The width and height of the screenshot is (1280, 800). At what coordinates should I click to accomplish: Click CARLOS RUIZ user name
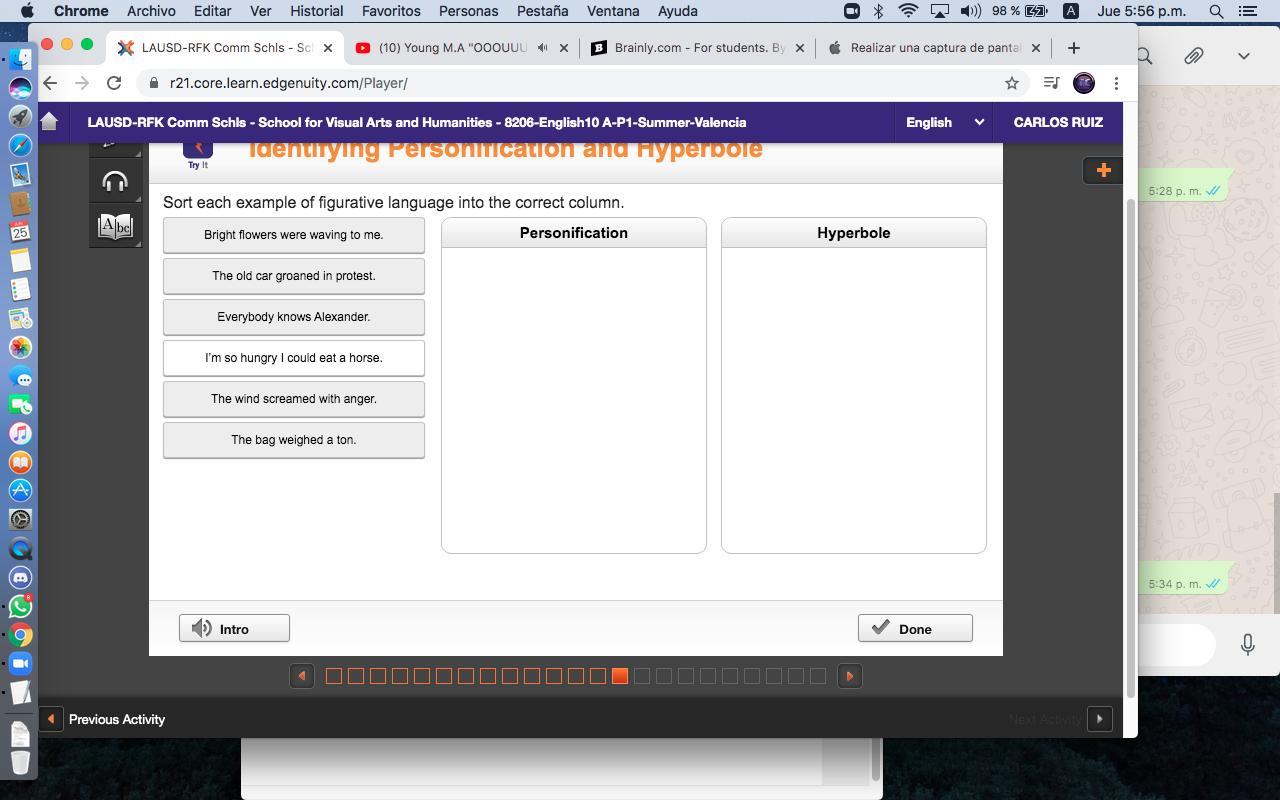(1058, 122)
